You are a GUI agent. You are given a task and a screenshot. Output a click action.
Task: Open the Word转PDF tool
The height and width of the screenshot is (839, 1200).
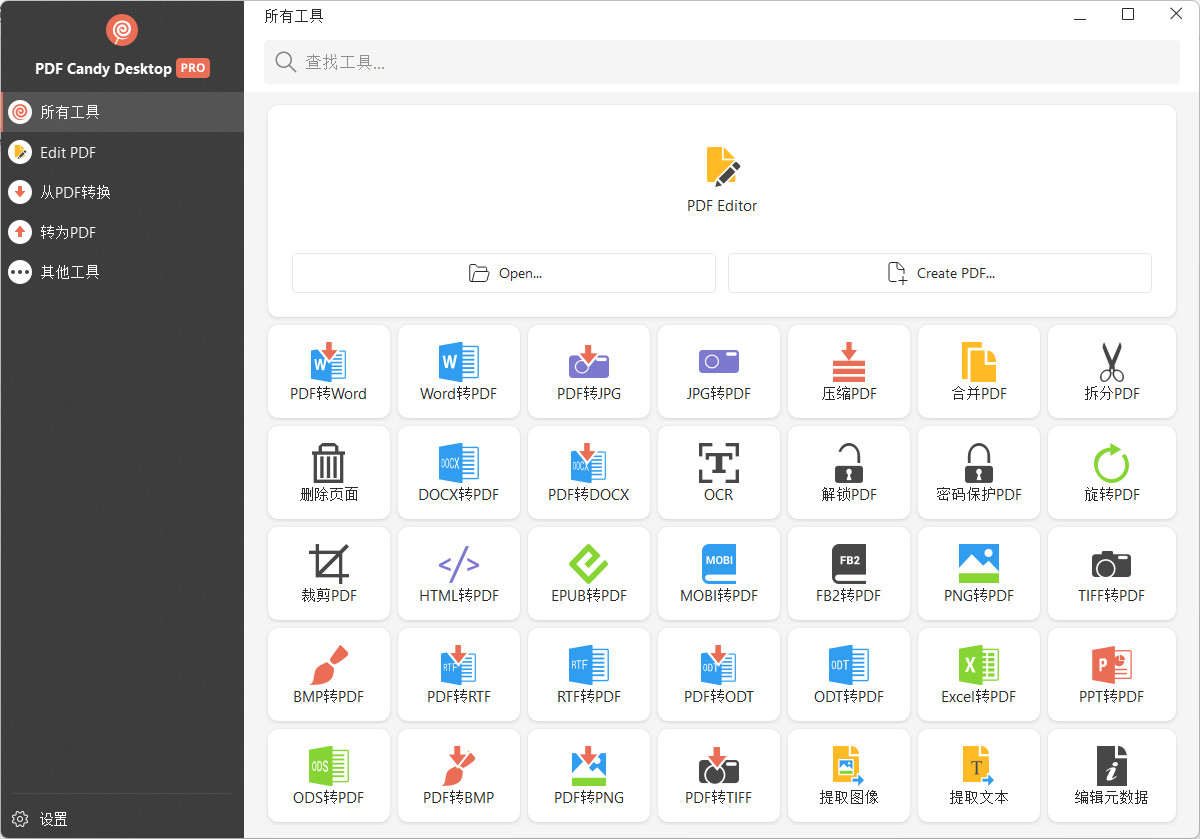pos(459,371)
